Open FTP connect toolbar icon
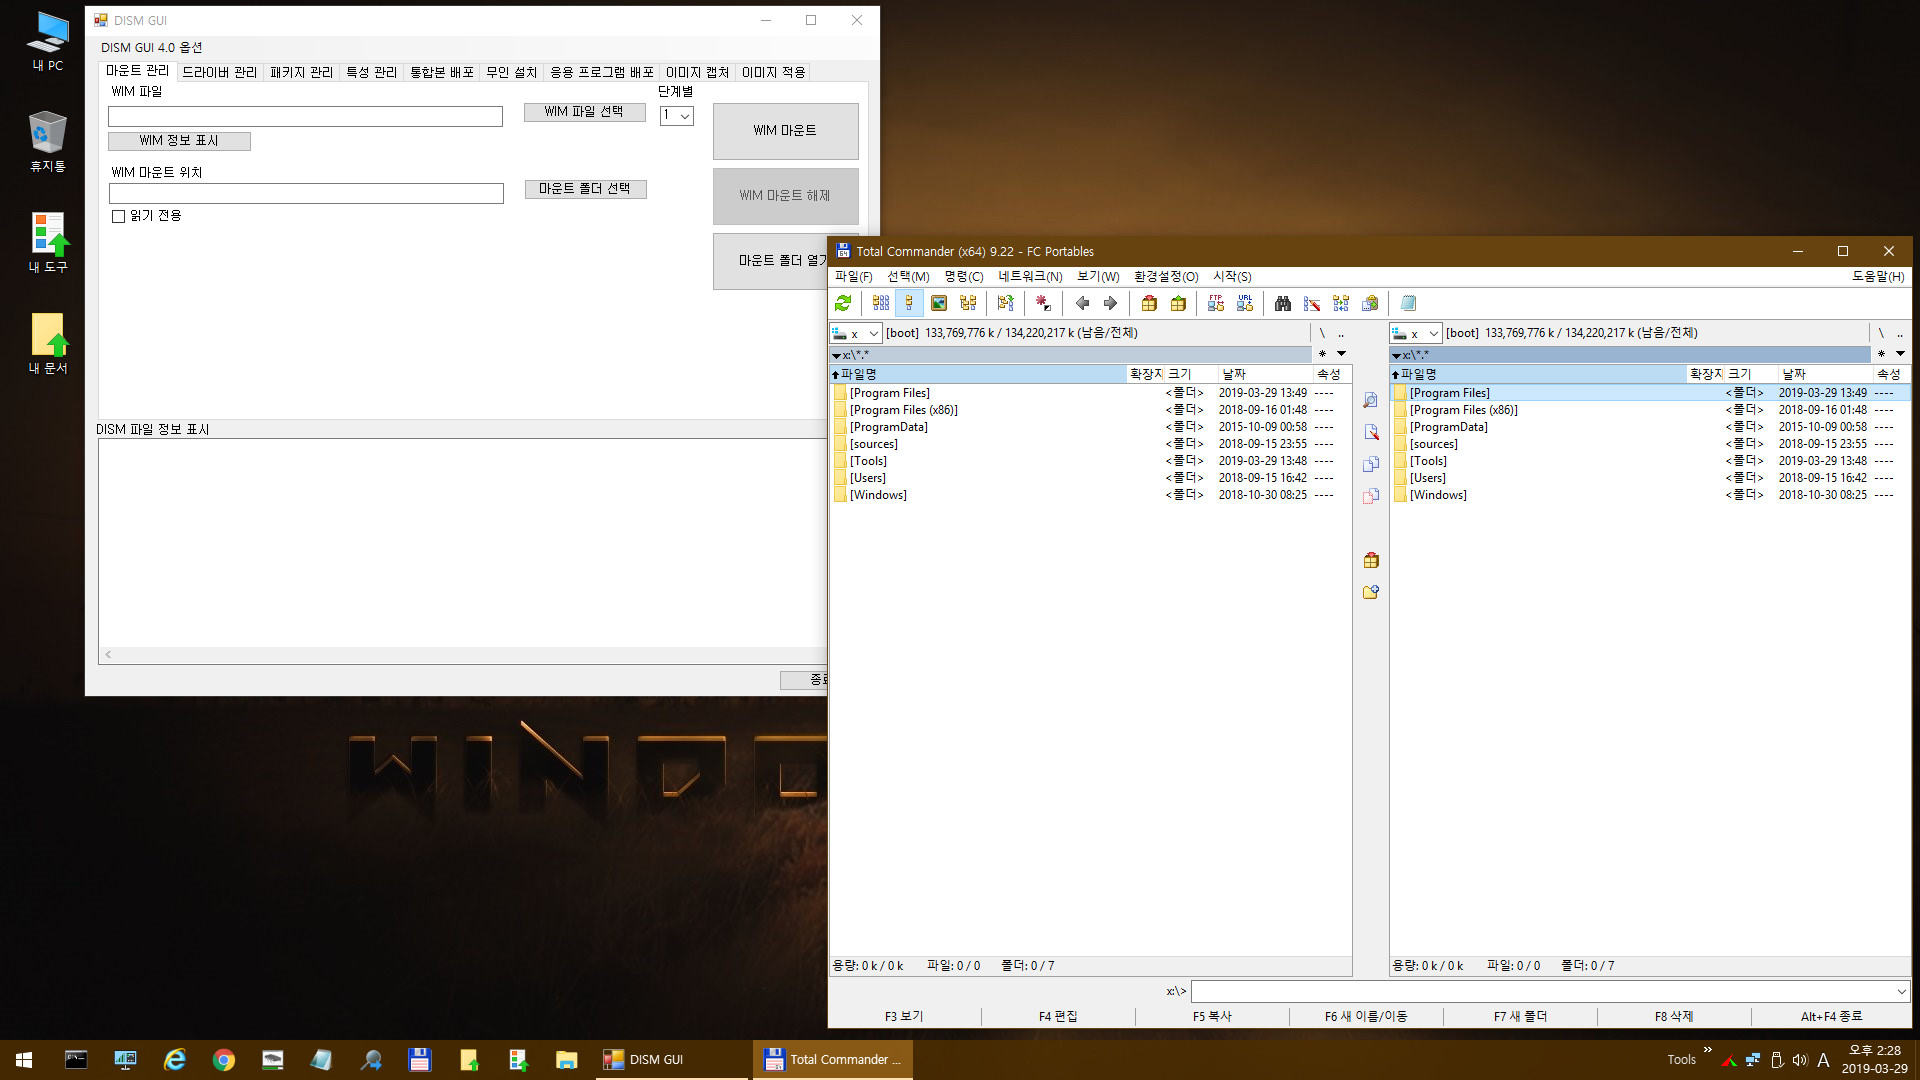Viewport: 1920px width, 1080px height. pos(1216,303)
